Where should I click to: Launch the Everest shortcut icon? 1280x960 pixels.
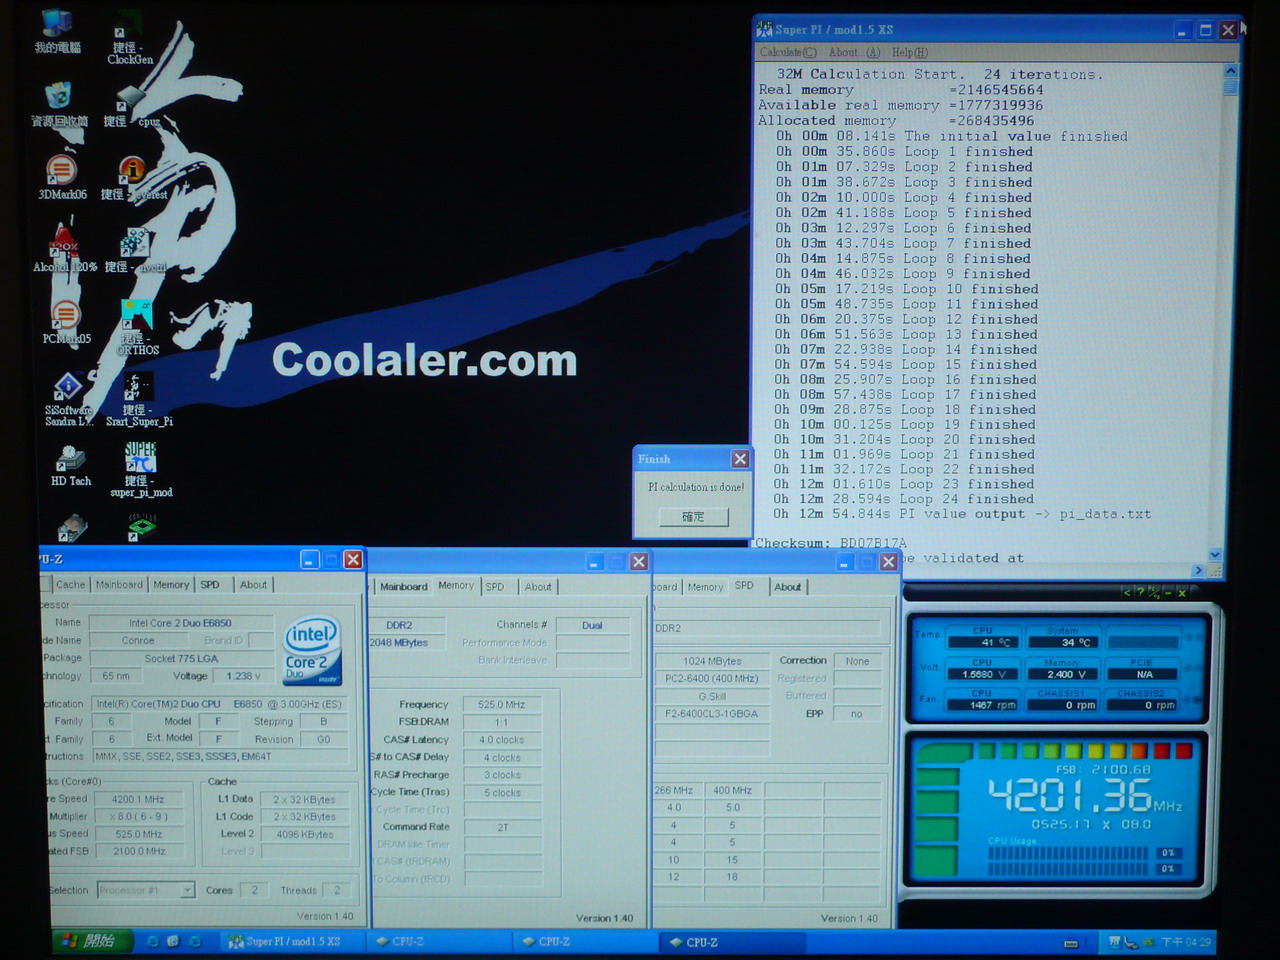pos(133,178)
